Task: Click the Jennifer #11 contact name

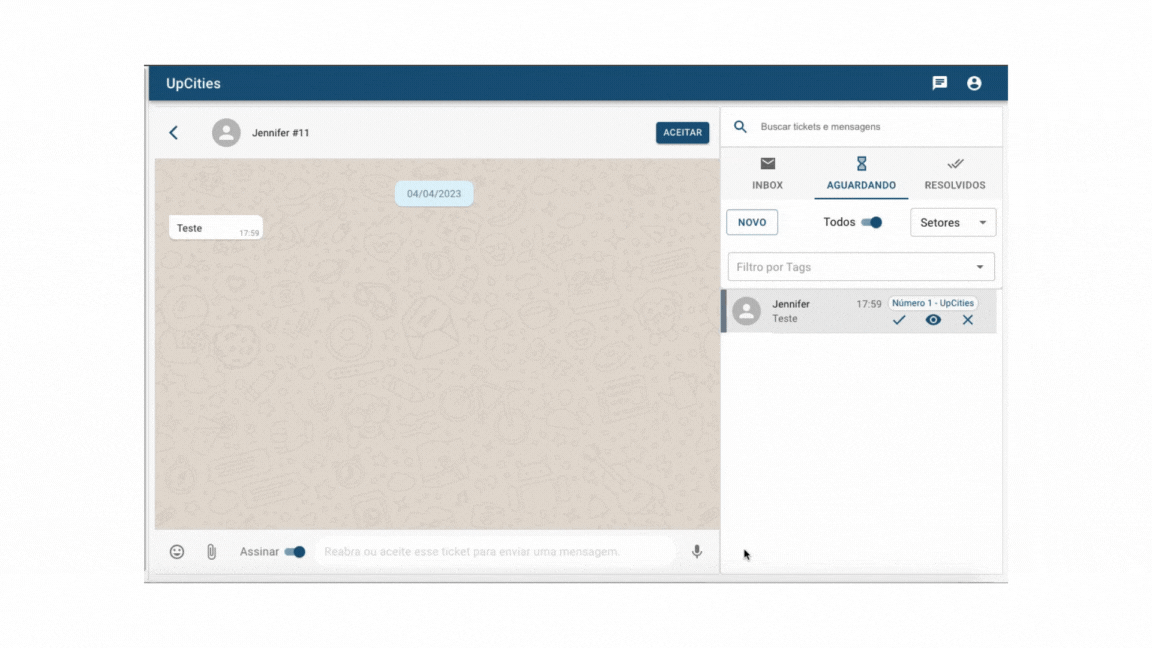Action: pos(281,133)
